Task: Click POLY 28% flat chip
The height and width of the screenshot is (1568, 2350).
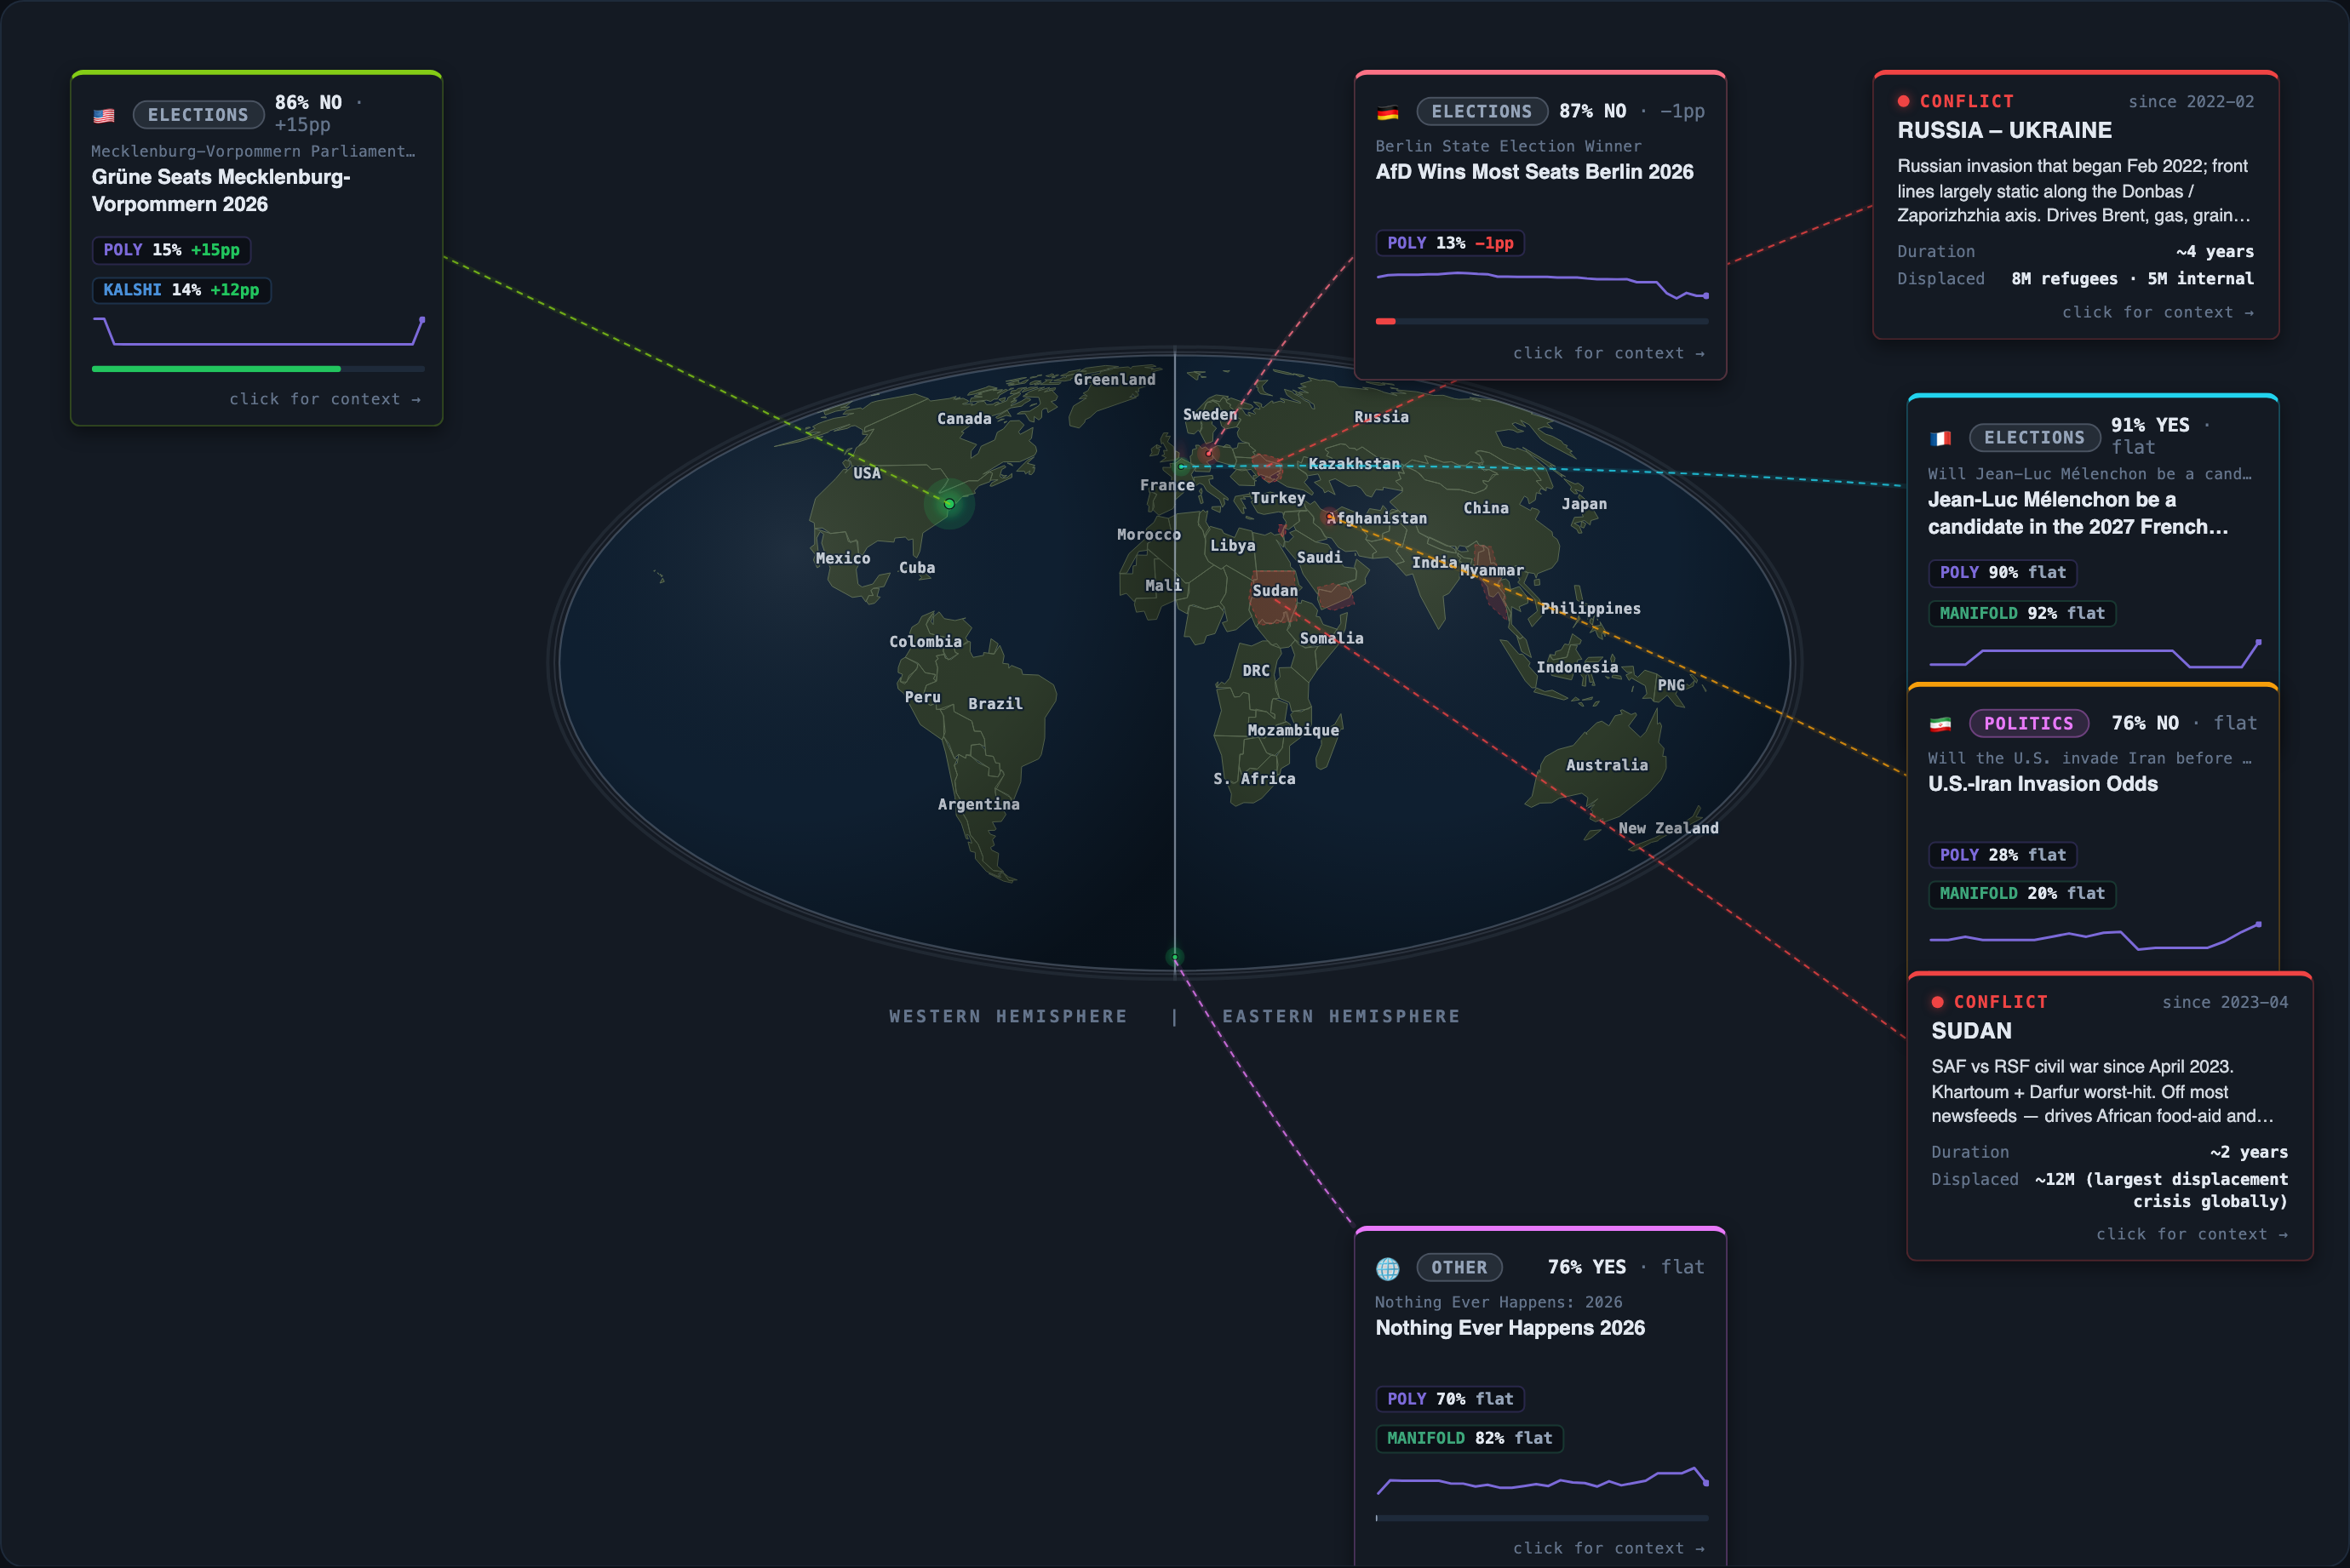Action: click(2003, 855)
